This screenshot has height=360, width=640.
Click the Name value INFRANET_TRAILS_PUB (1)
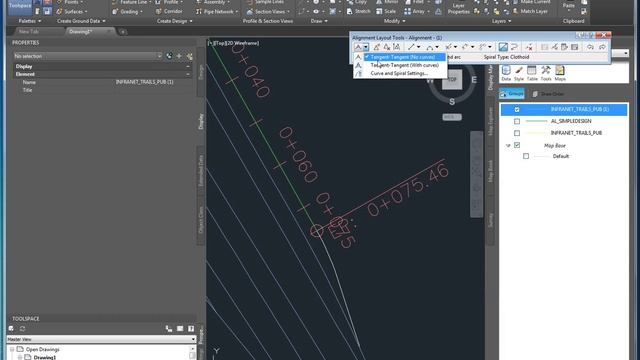click(x=144, y=82)
